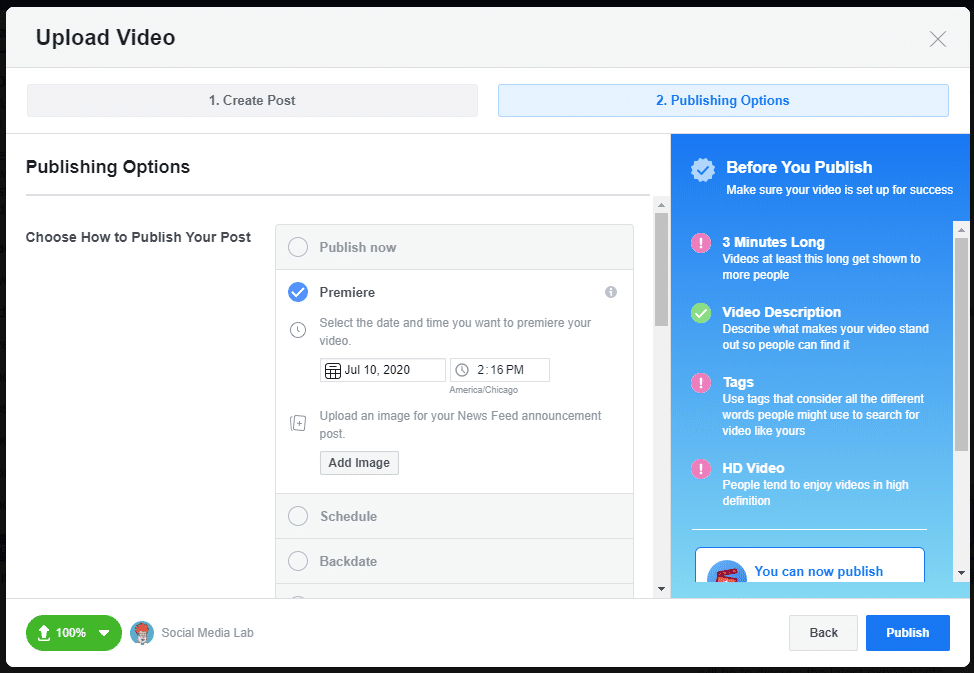Open the 2. Publishing Options tab
The image size is (974, 673).
click(722, 100)
